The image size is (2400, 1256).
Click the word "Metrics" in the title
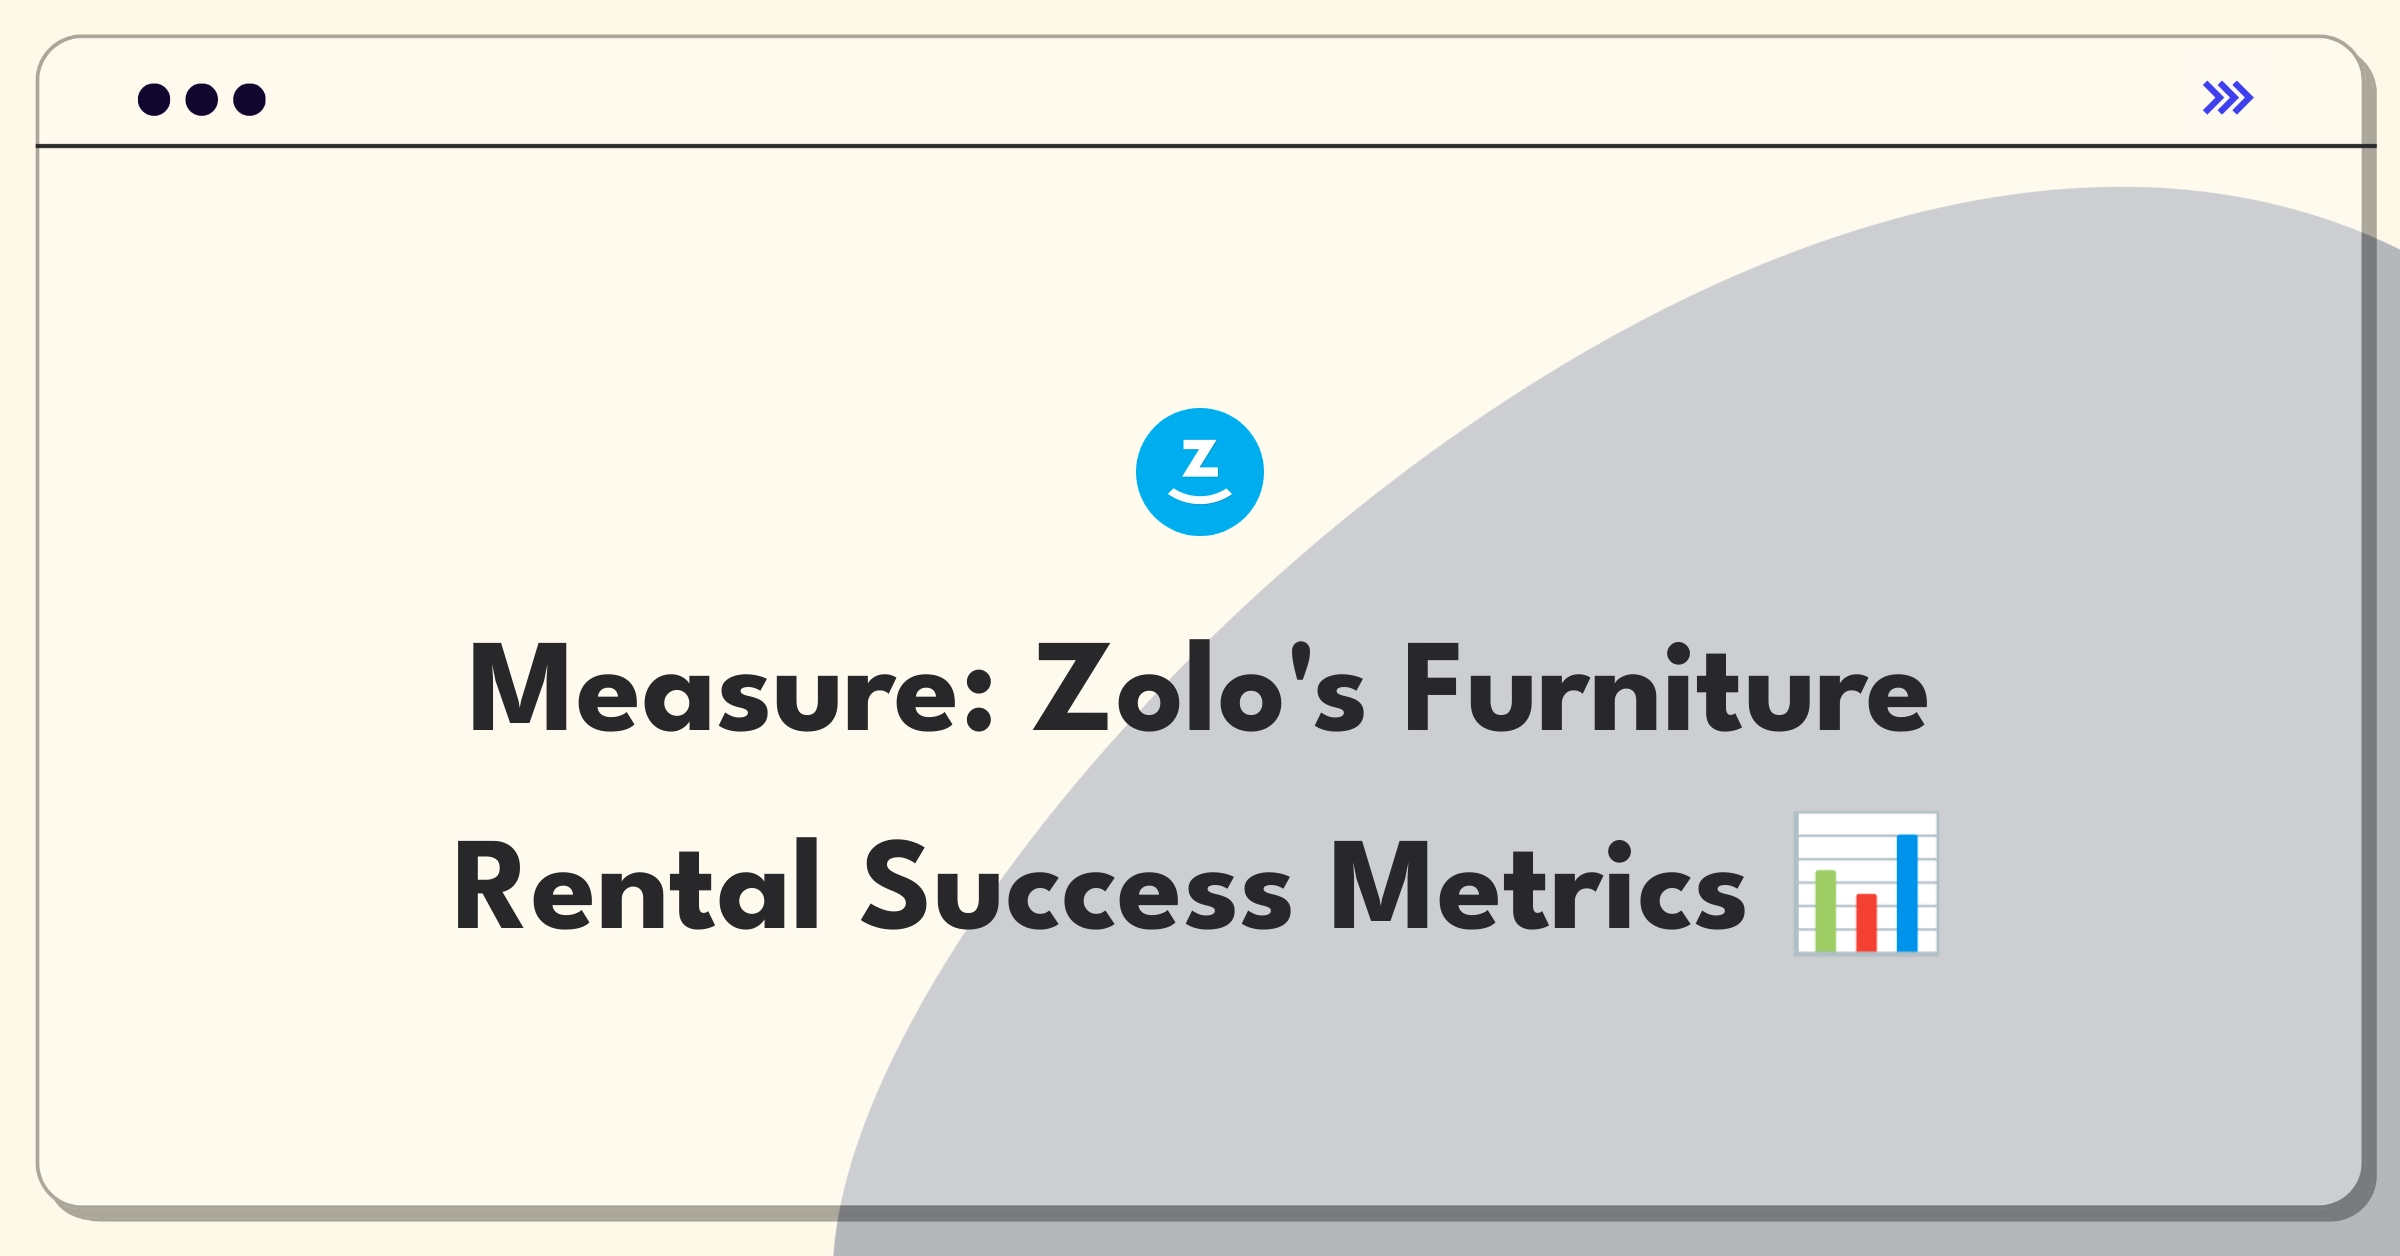[1538, 886]
